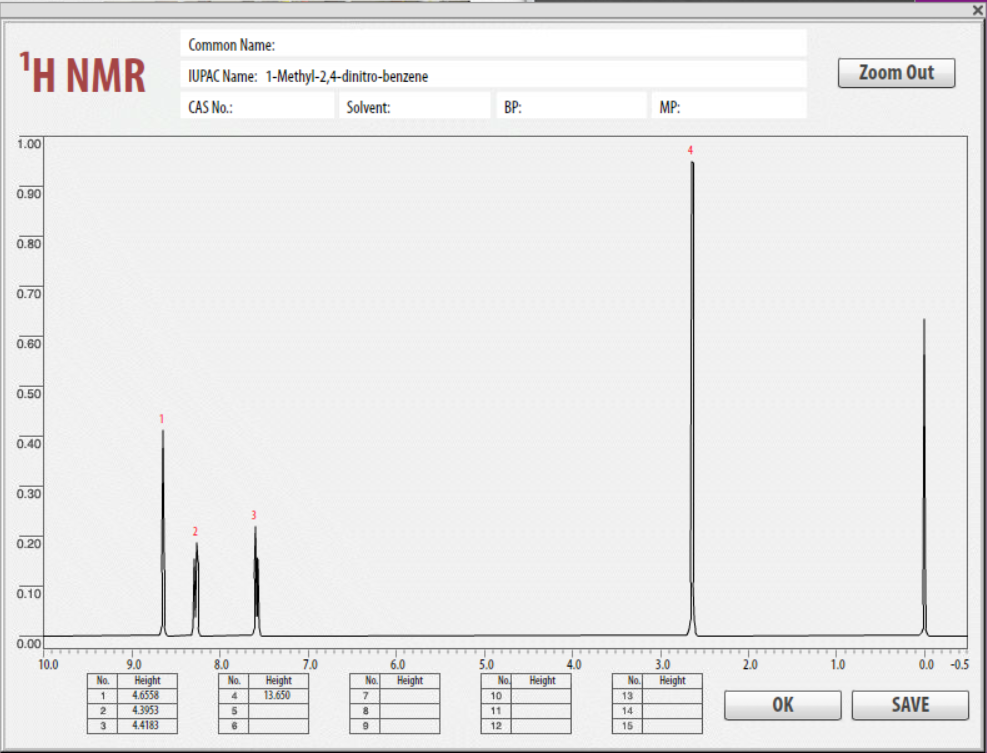The width and height of the screenshot is (987, 753).
Task: Close the NMR spectrum window
Action: tap(976, 11)
